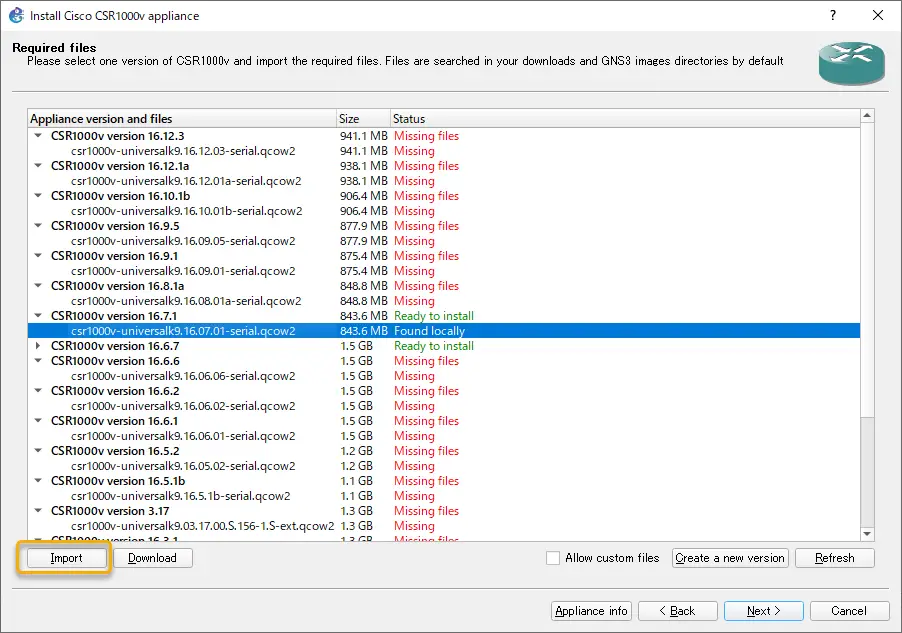Sort by the Size column header
This screenshot has width=902, height=633.
364,119
